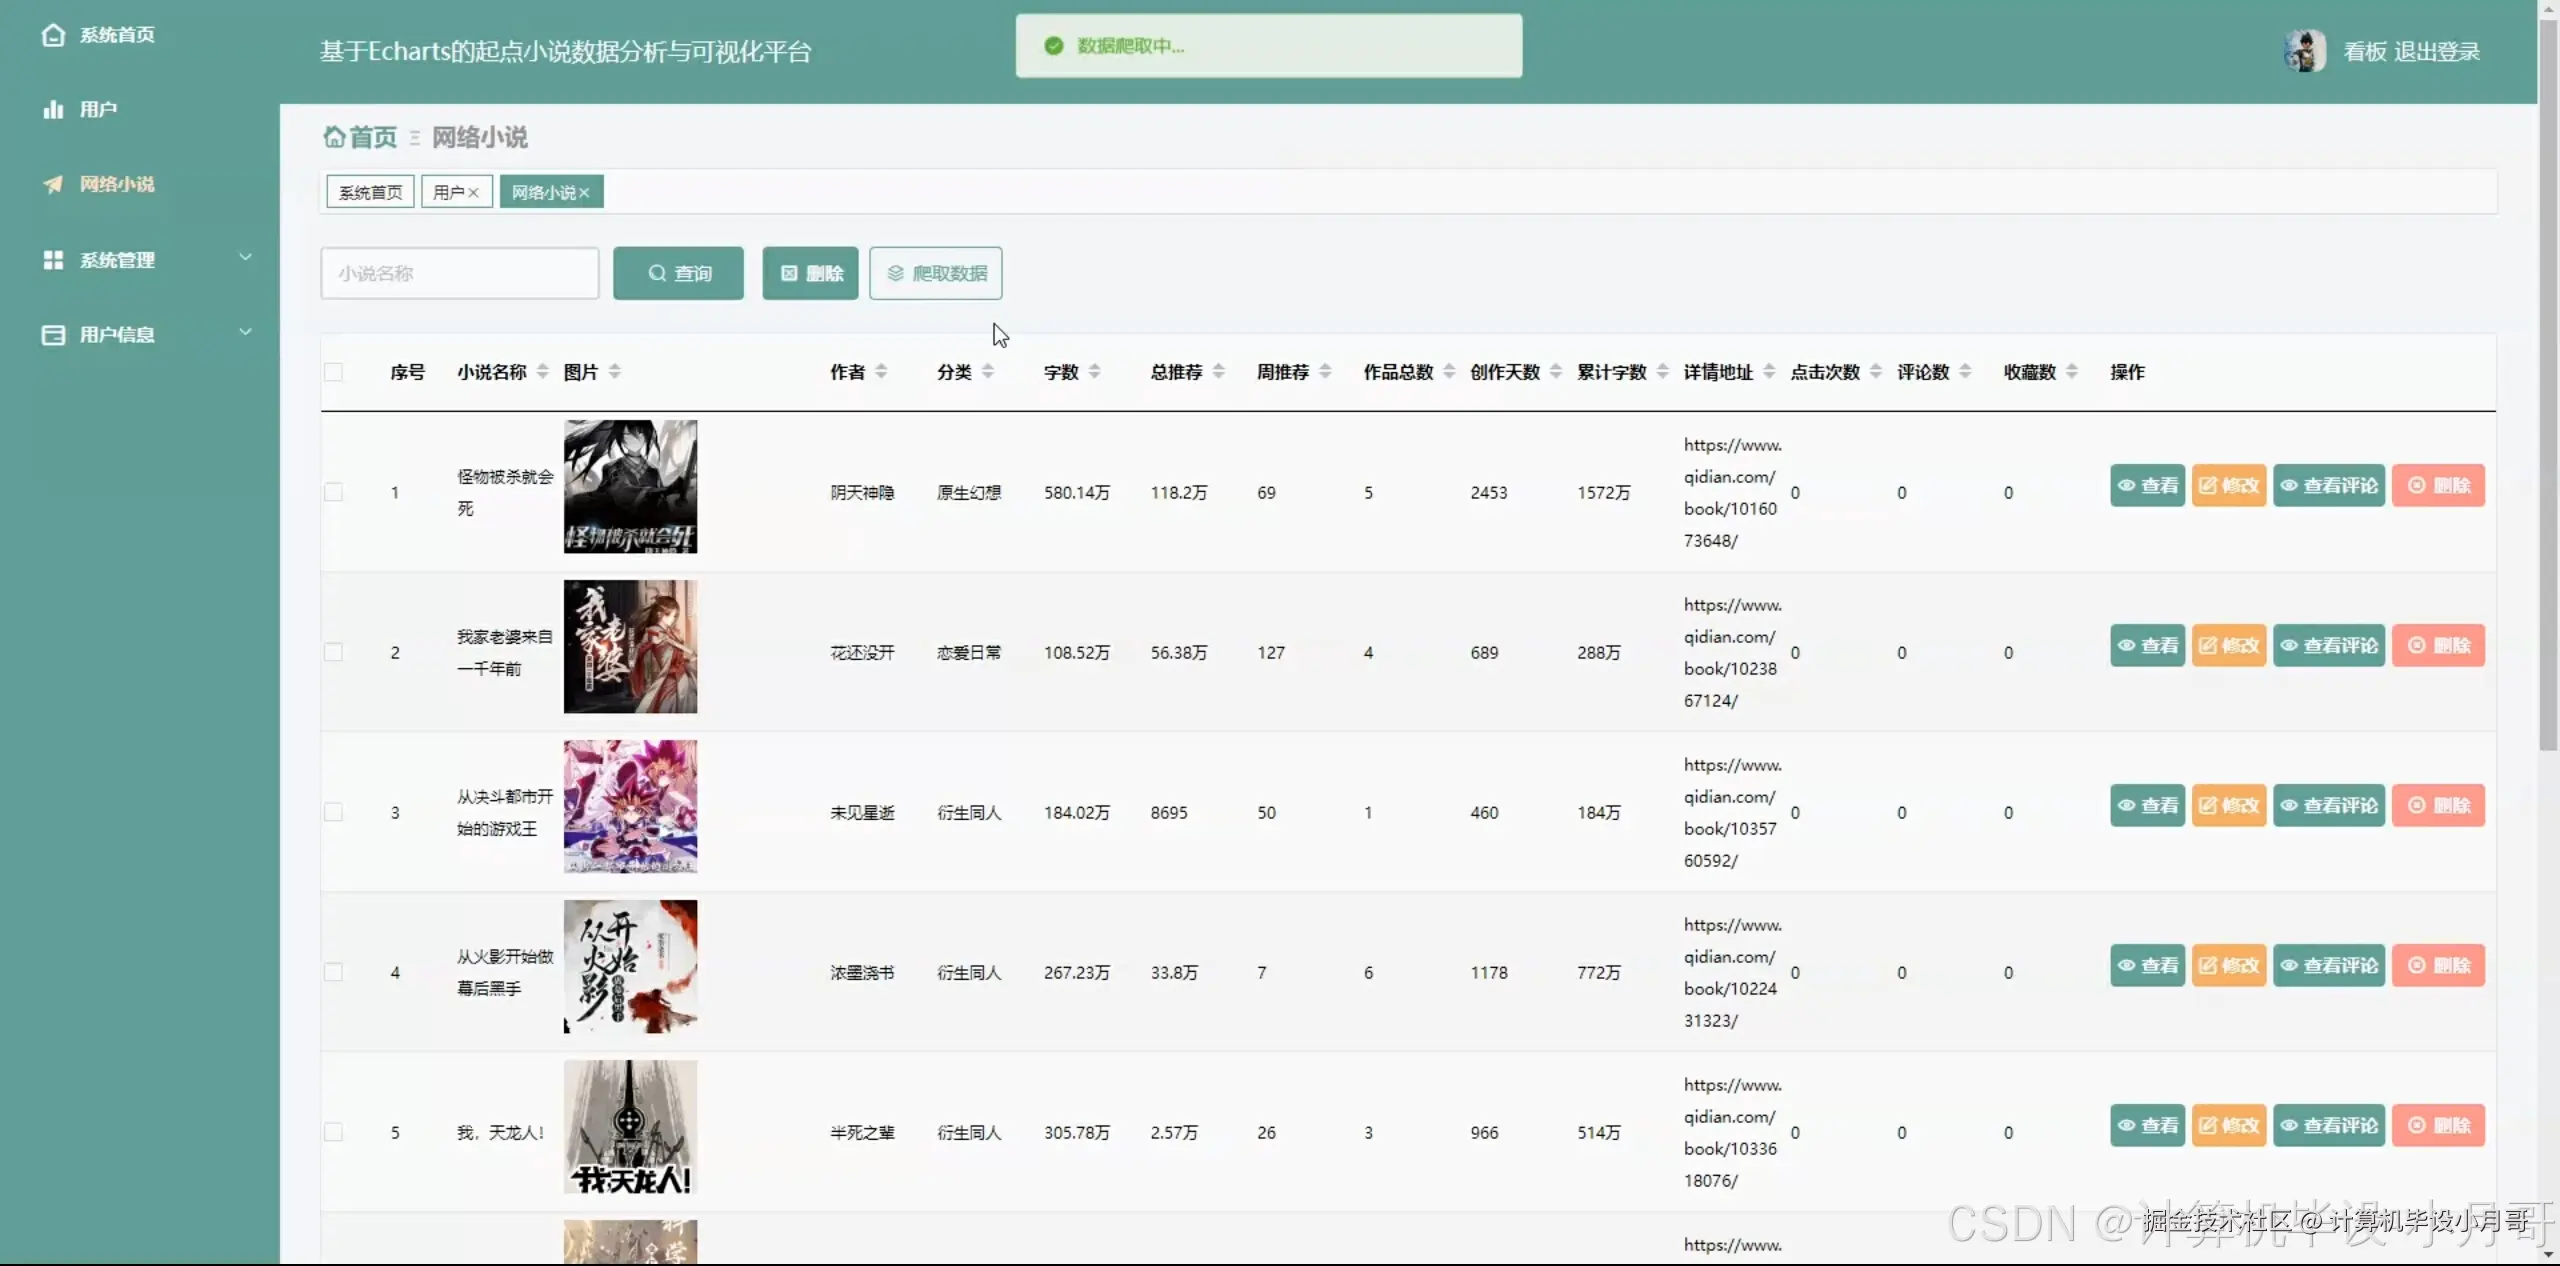Image resolution: width=2560 pixels, height=1266 pixels.
Task: Click the paper plane icon beside 网络小说
Action: coord(53,184)
